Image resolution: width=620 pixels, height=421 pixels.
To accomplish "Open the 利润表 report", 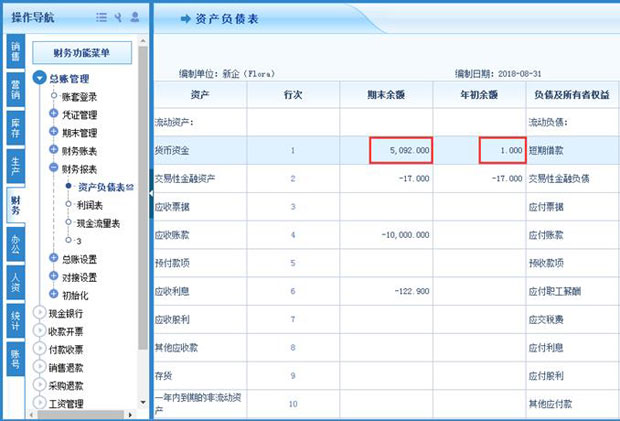I will [90, 205].
